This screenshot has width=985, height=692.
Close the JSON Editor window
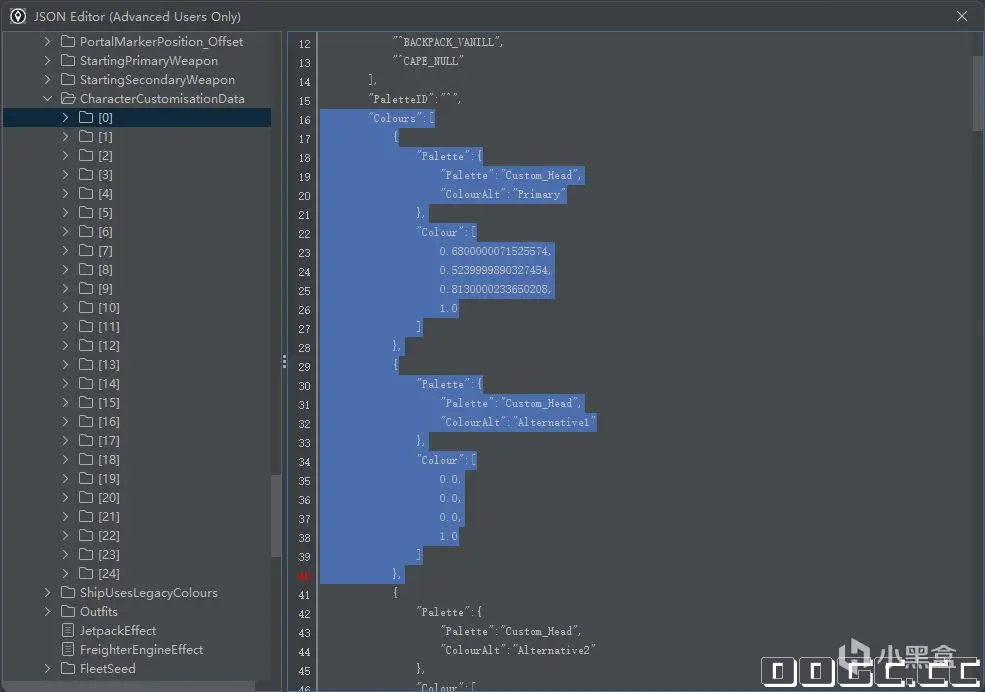click(x=962, y=16)
